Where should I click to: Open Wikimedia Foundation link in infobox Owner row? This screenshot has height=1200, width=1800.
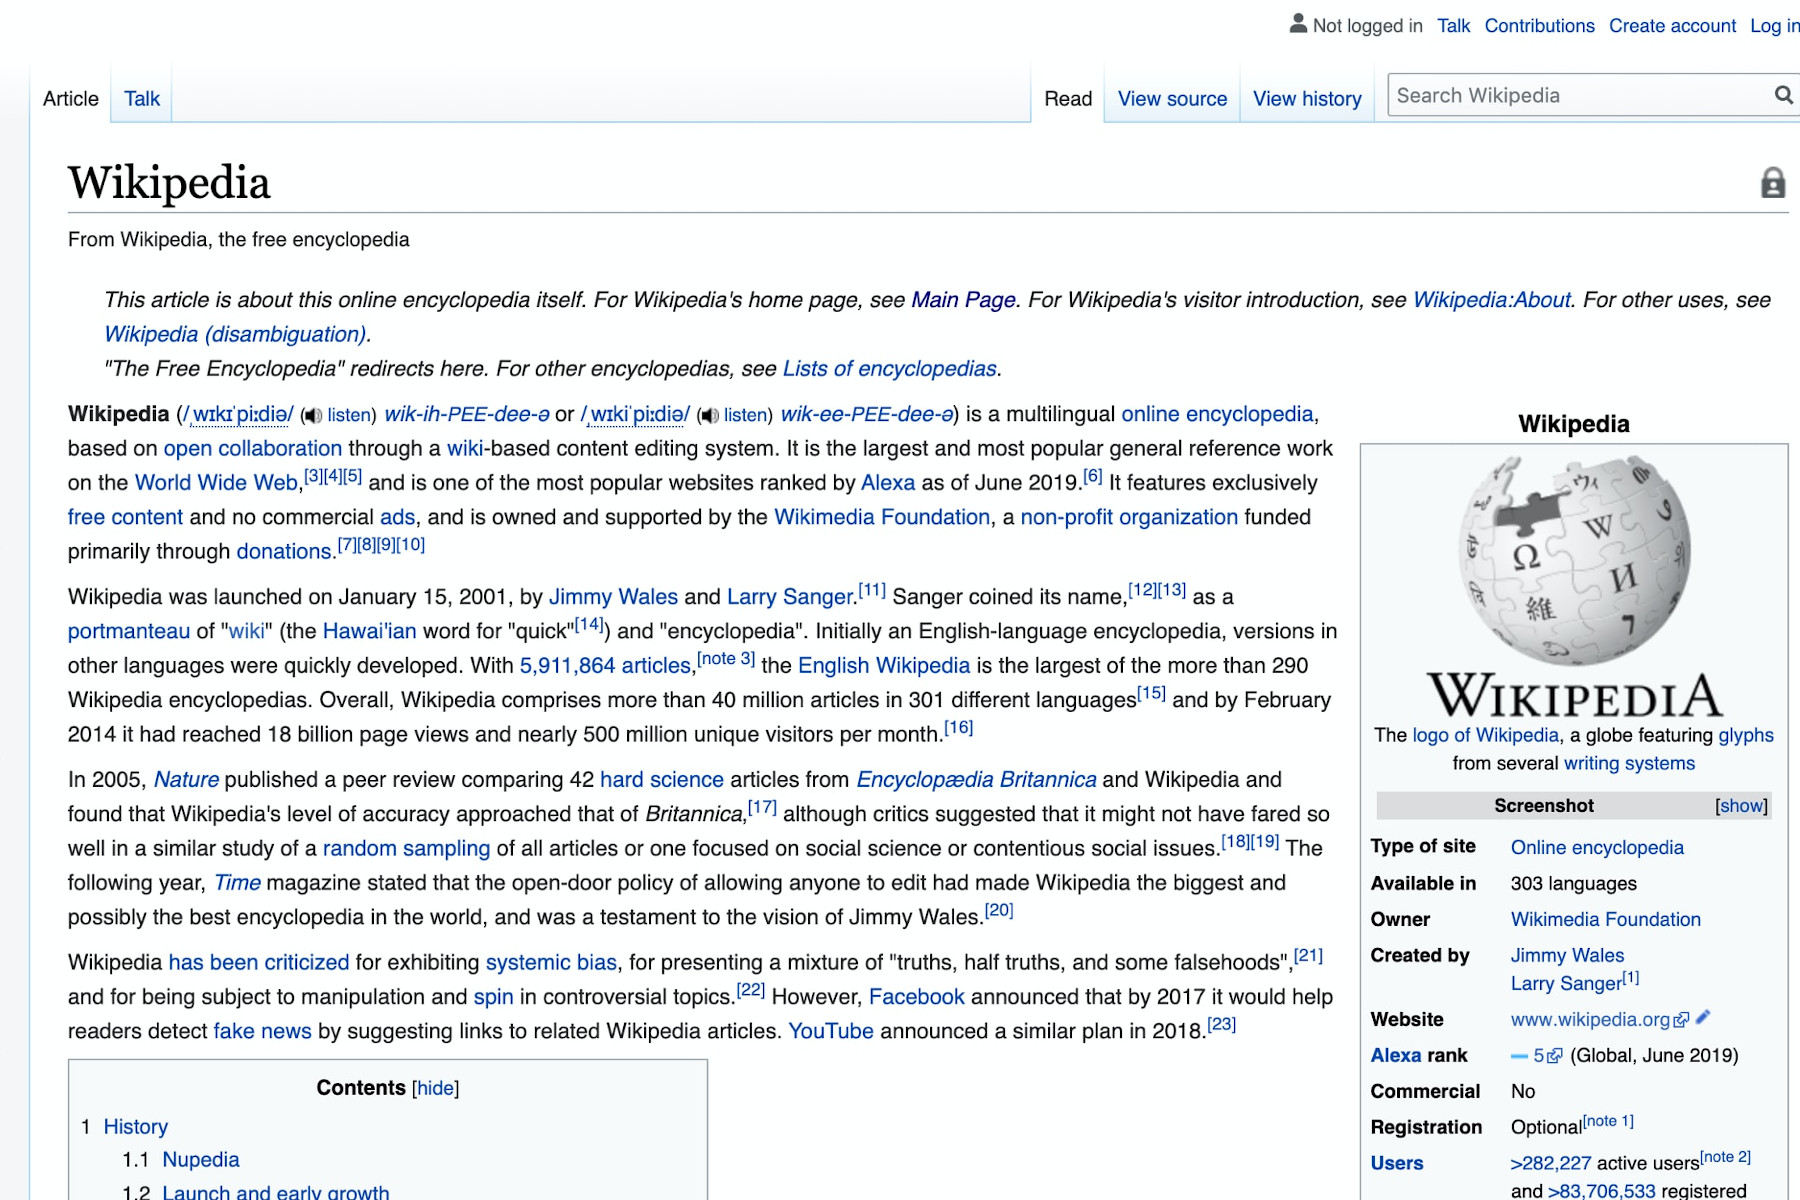tap(1606, 920)
